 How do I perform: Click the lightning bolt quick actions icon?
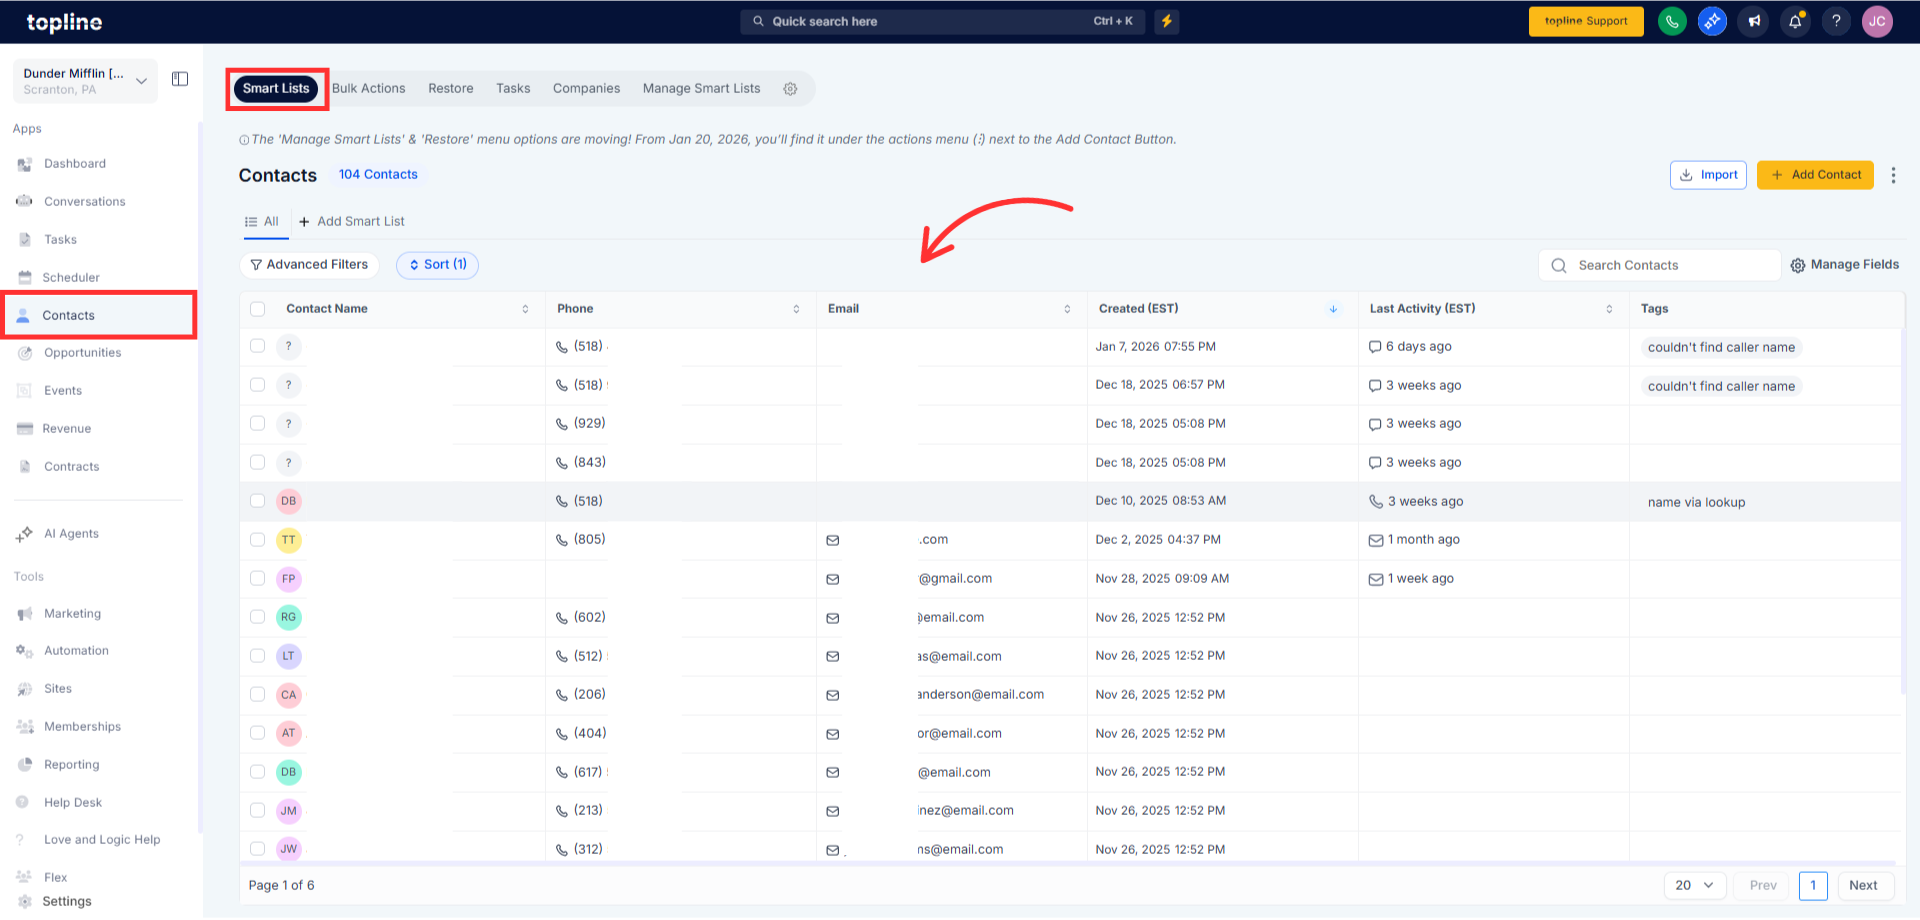click(x=1166, y=21)
